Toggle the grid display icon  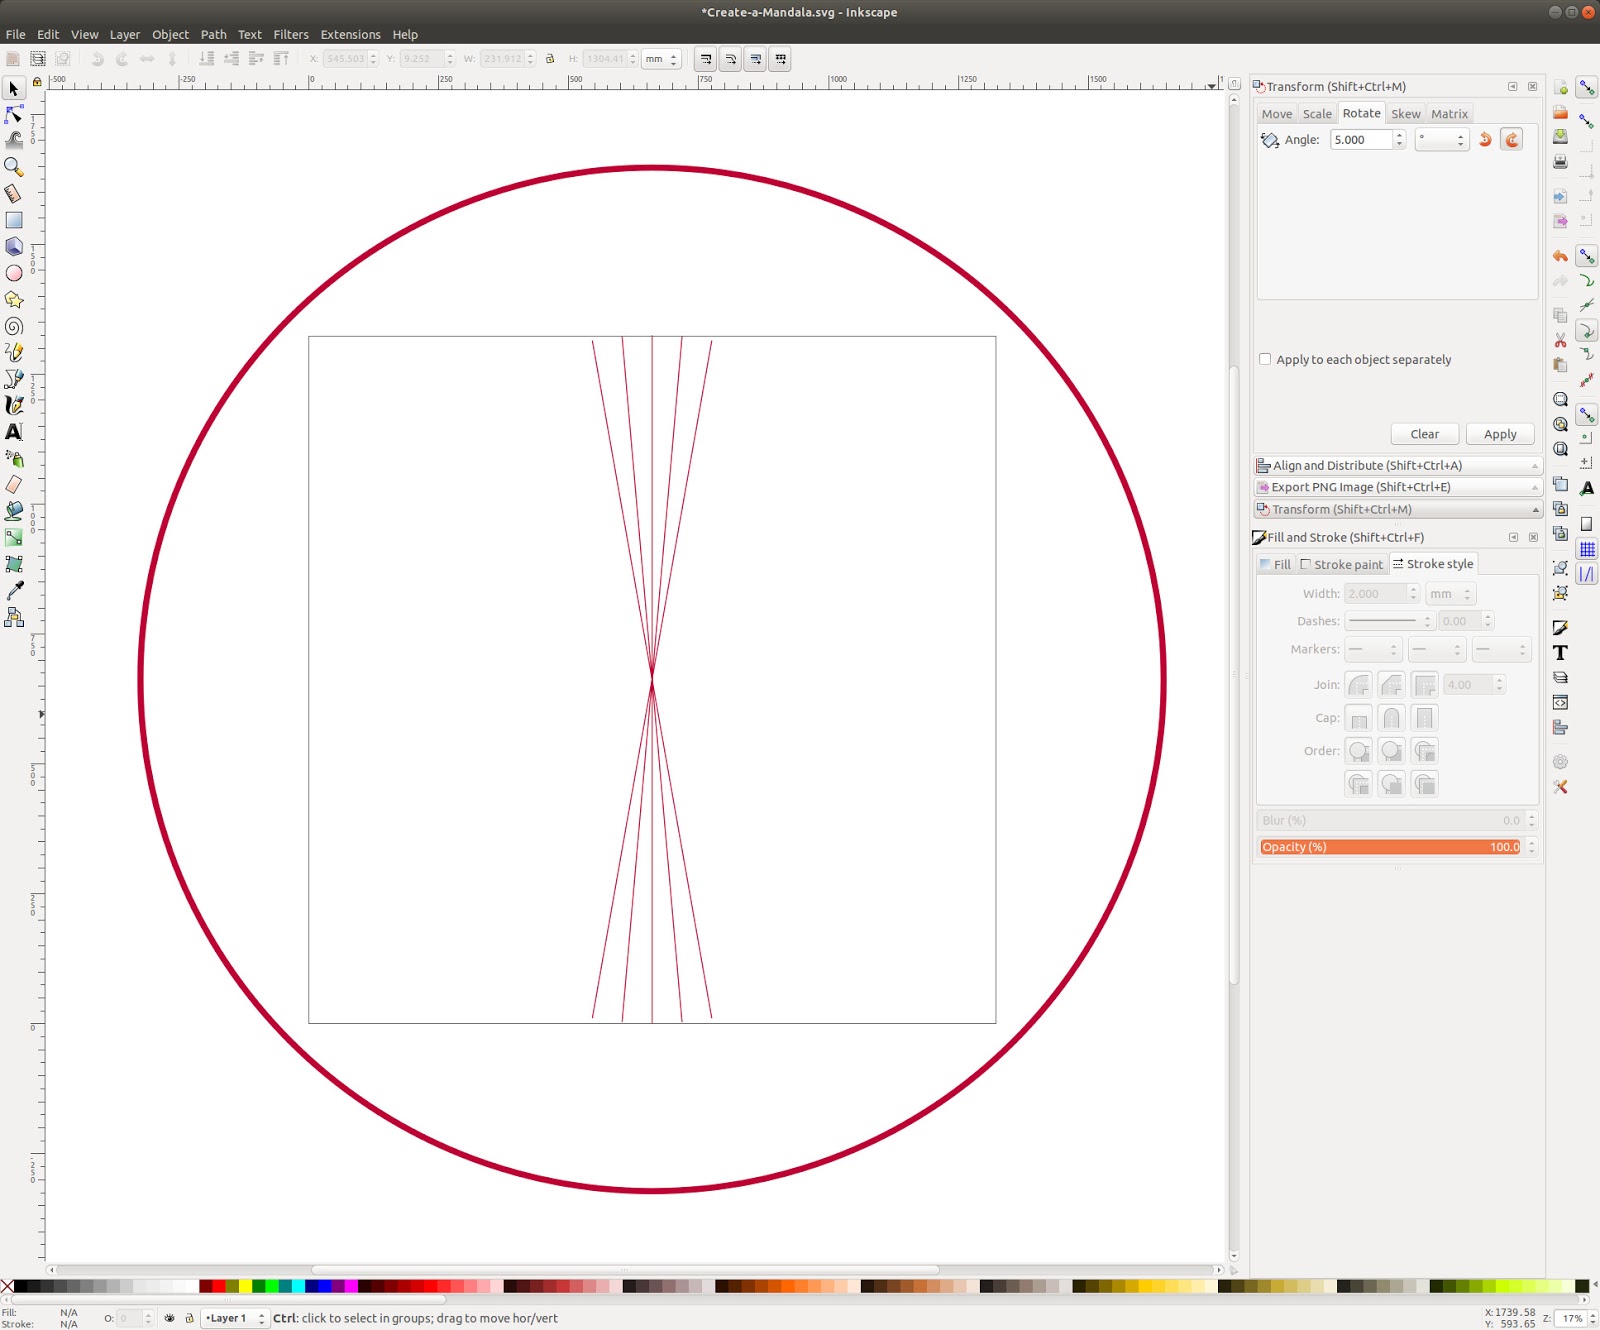click(x=1587, y=549)
